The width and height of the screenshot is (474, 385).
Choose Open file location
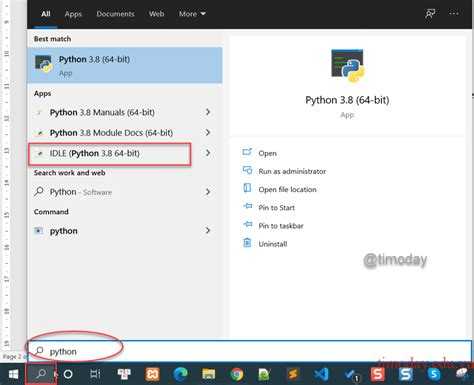click(x=287, y=189)
